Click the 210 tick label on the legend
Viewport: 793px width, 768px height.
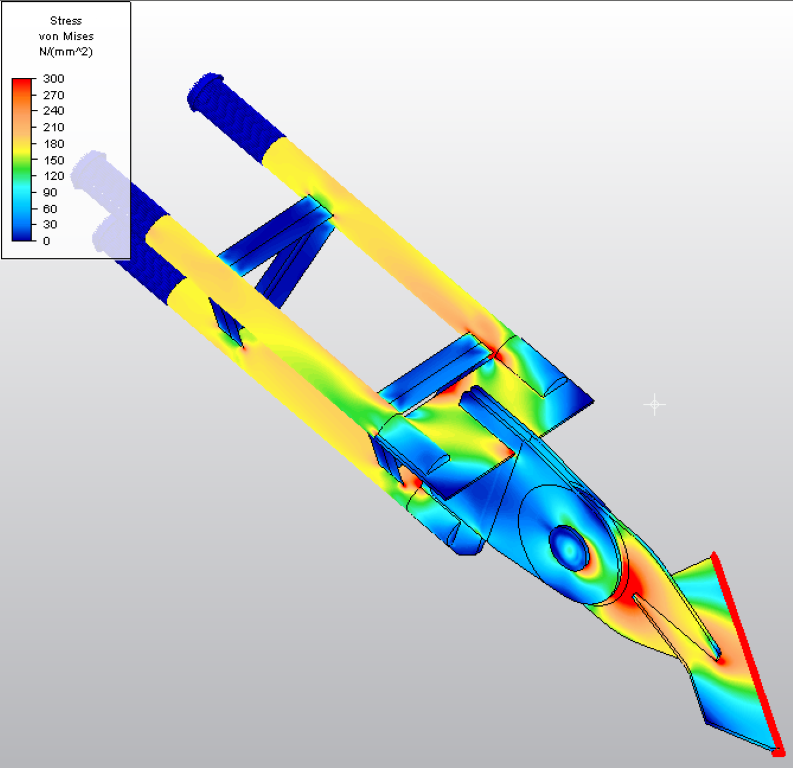54,128
